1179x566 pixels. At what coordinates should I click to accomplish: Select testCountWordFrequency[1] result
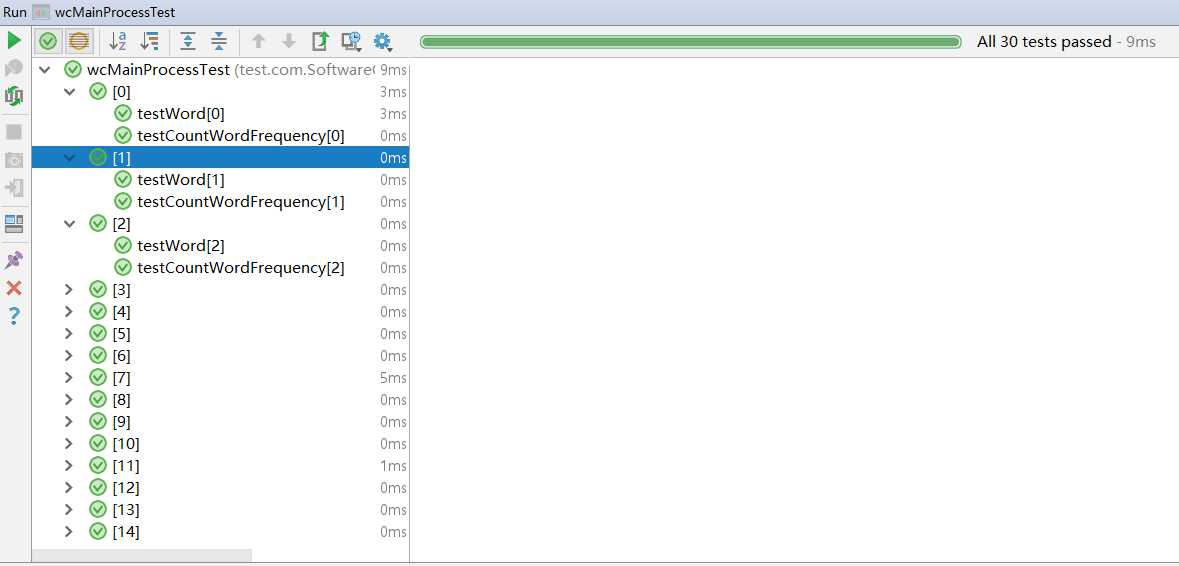click(241, 202)
